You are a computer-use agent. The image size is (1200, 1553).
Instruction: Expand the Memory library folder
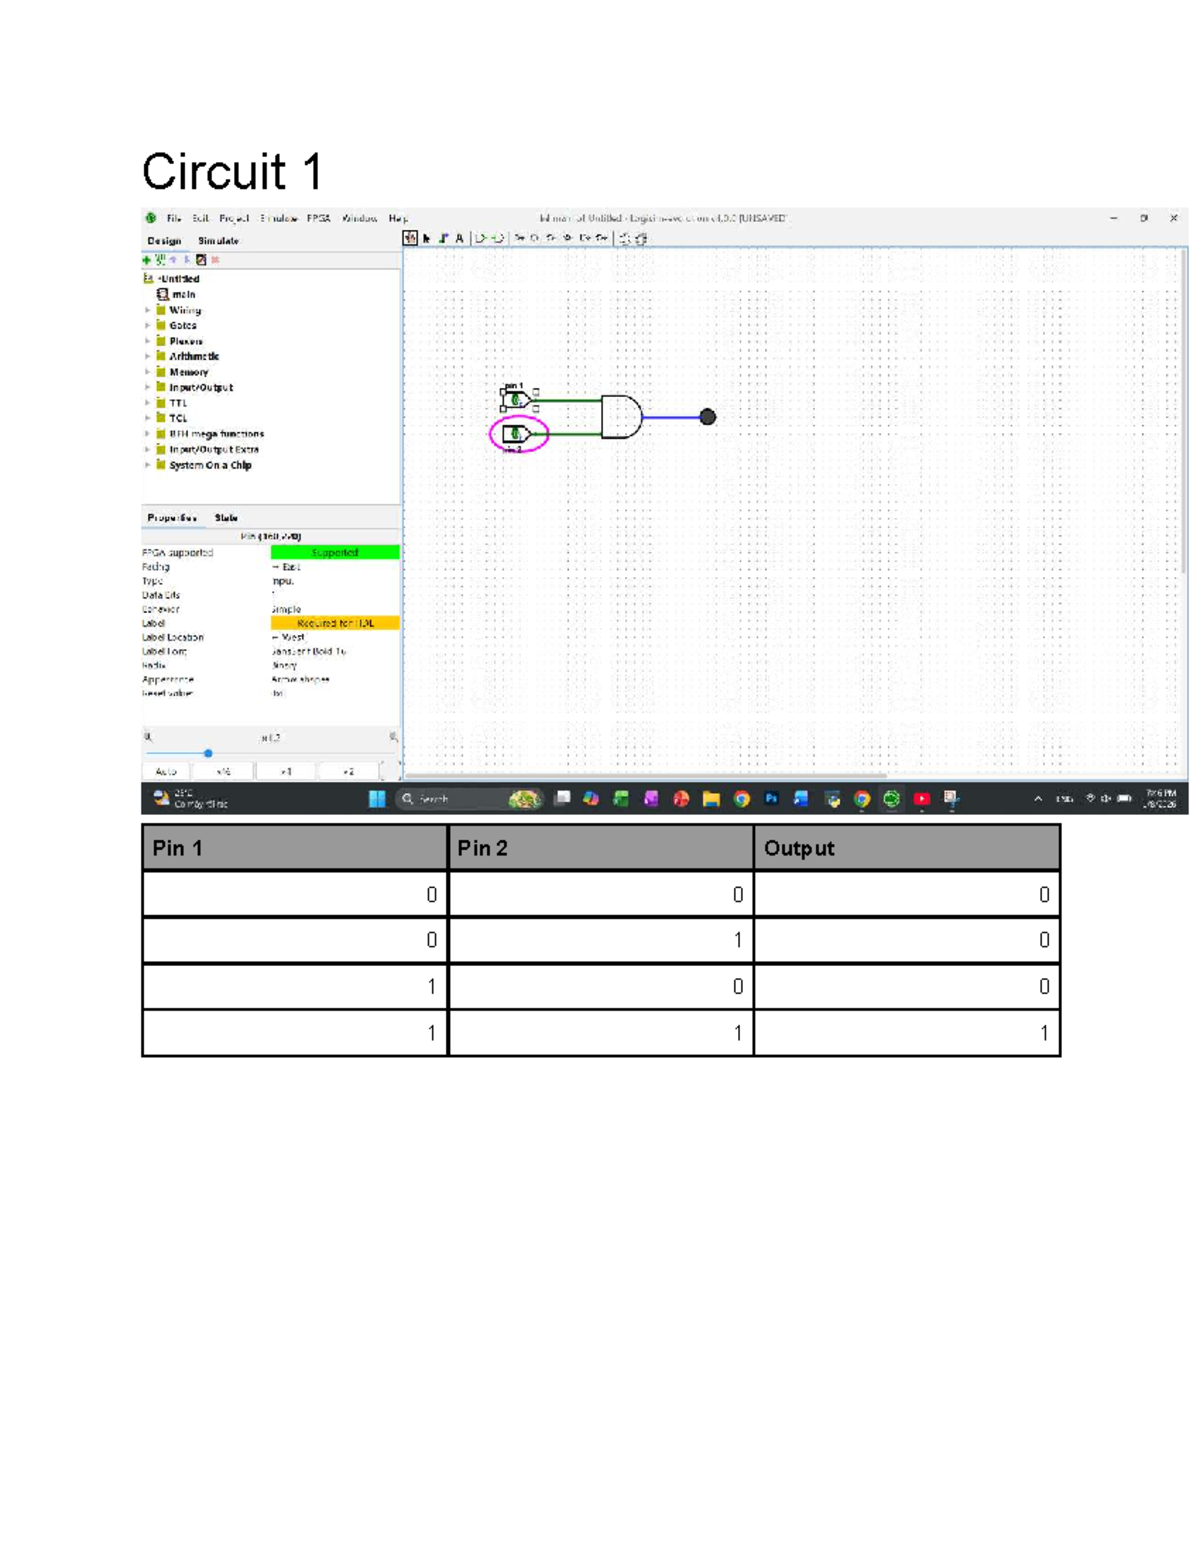(x=148, y=372)
